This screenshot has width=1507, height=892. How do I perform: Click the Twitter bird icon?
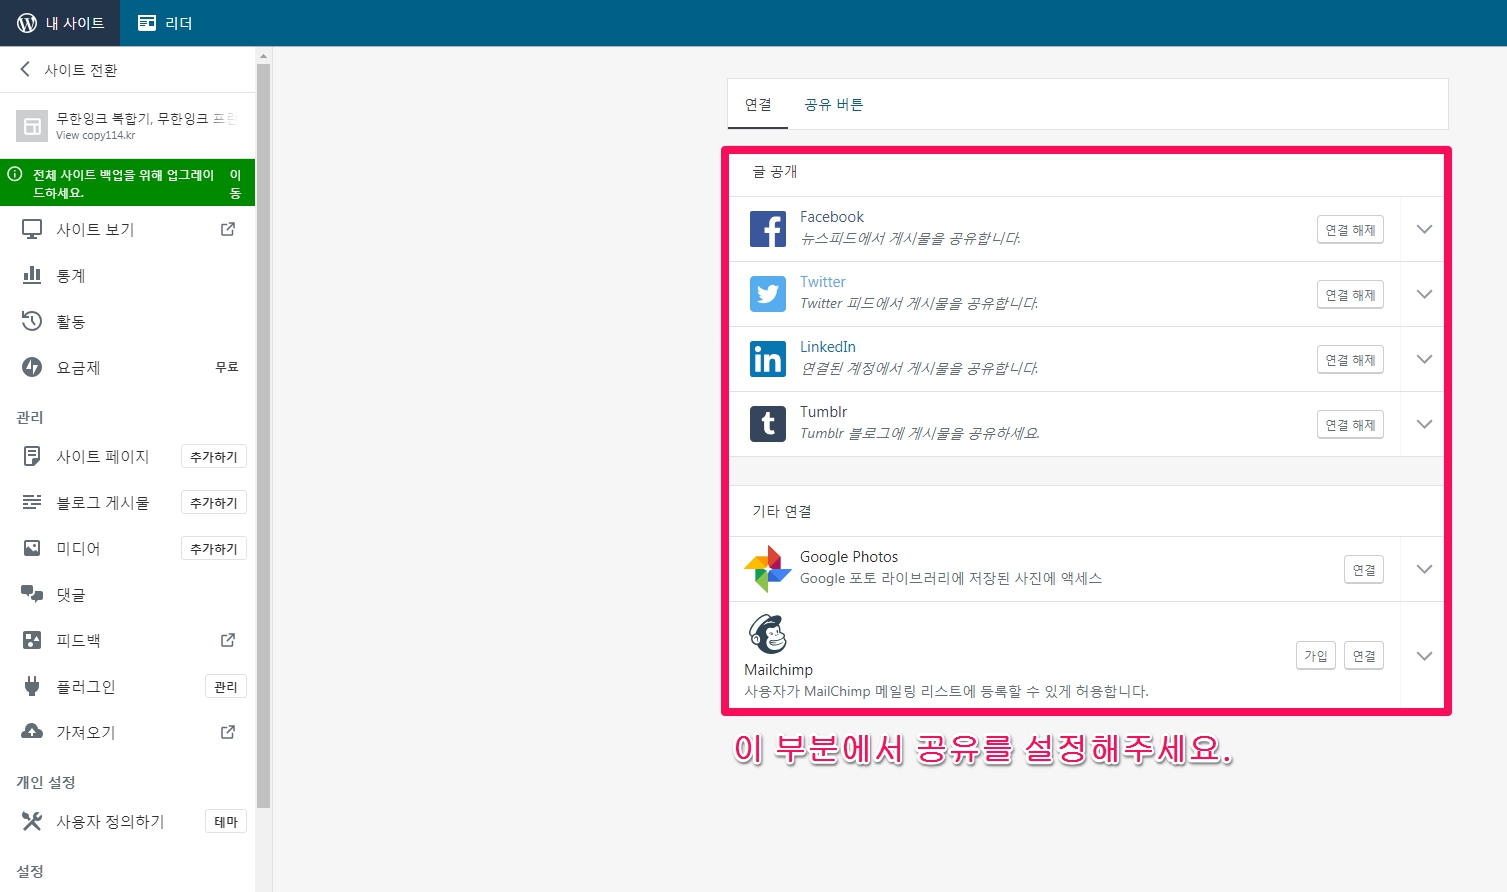click(767, 294)
